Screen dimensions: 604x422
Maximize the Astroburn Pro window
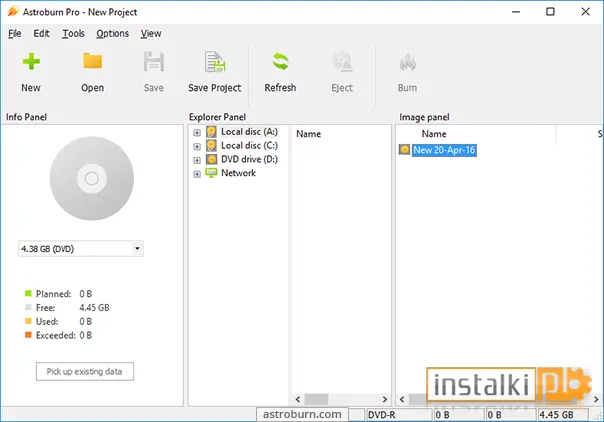[x=550, y=12]
